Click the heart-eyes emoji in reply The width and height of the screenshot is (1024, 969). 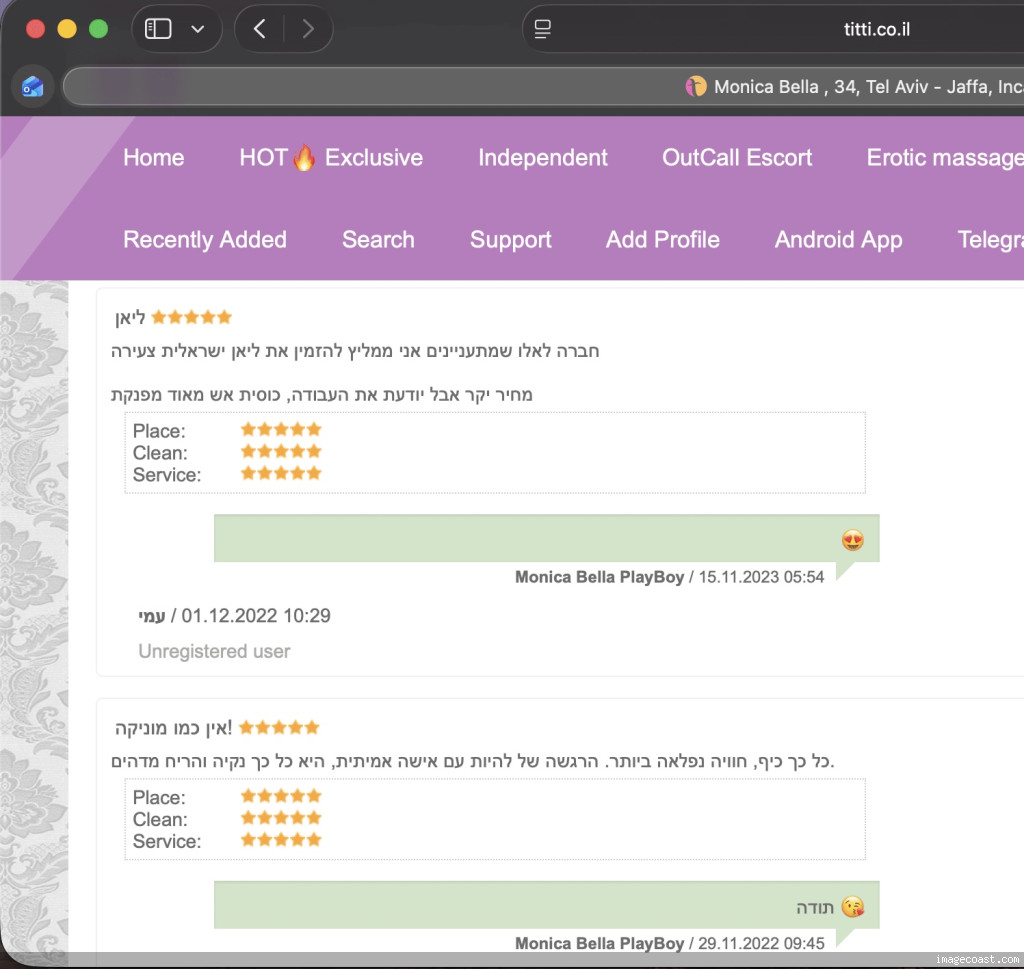pos(852,541)
